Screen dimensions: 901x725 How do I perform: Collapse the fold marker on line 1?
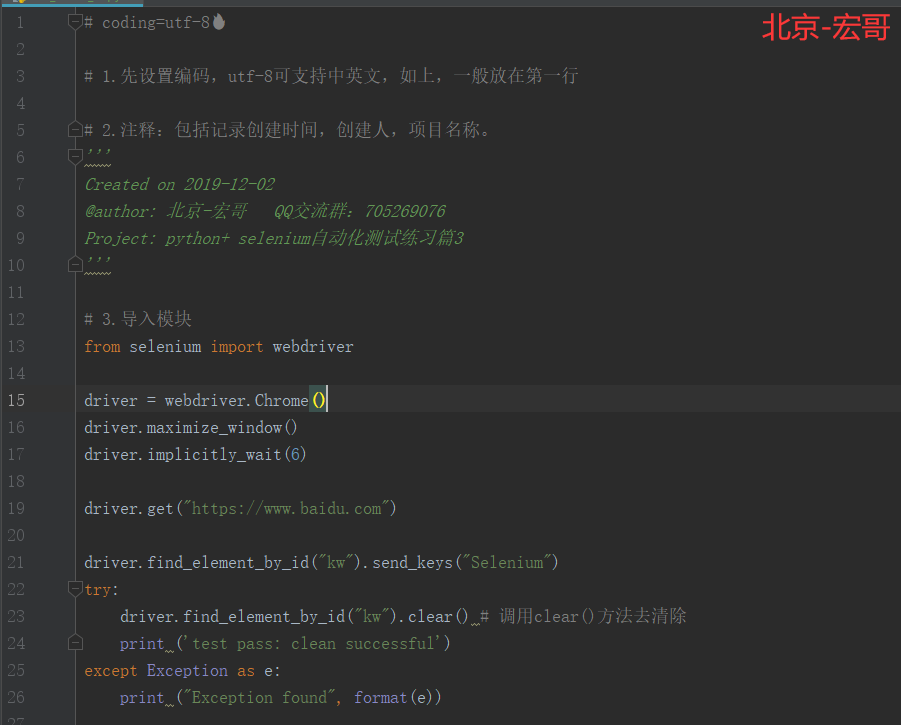point(75,22)
